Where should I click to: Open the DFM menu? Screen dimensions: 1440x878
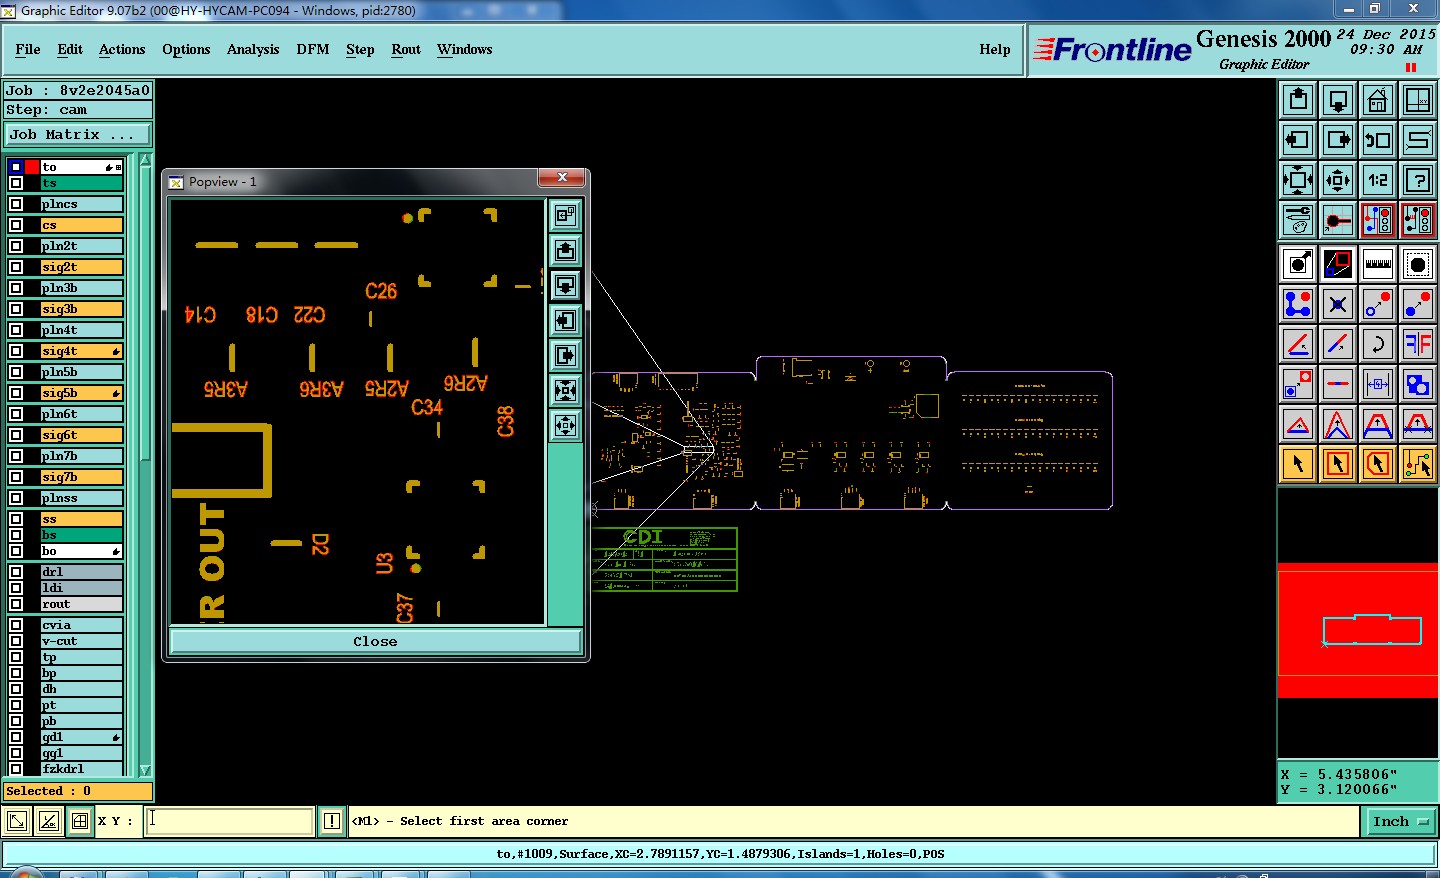[x=313, y=49]
